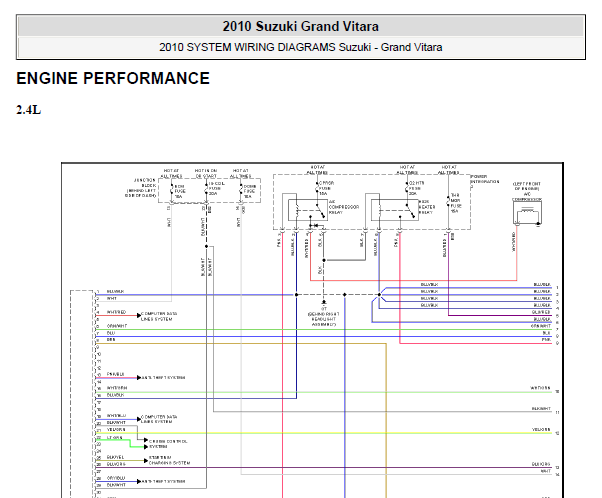The width and height of the screenshot is (602, 498).
Task: Click the BLK/WHT label at right connector 11
Action: (x=541, y=409)
